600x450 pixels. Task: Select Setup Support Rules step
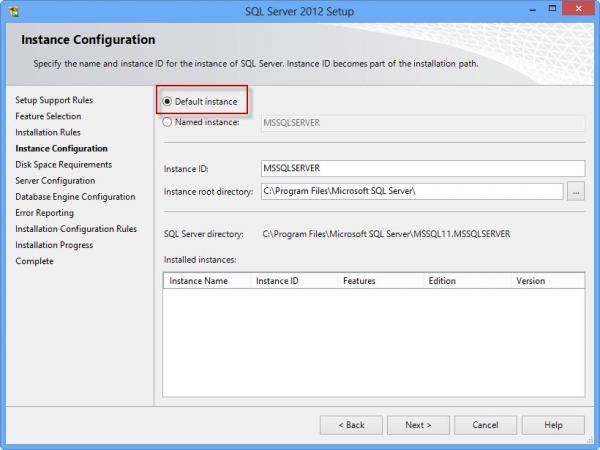54,100
